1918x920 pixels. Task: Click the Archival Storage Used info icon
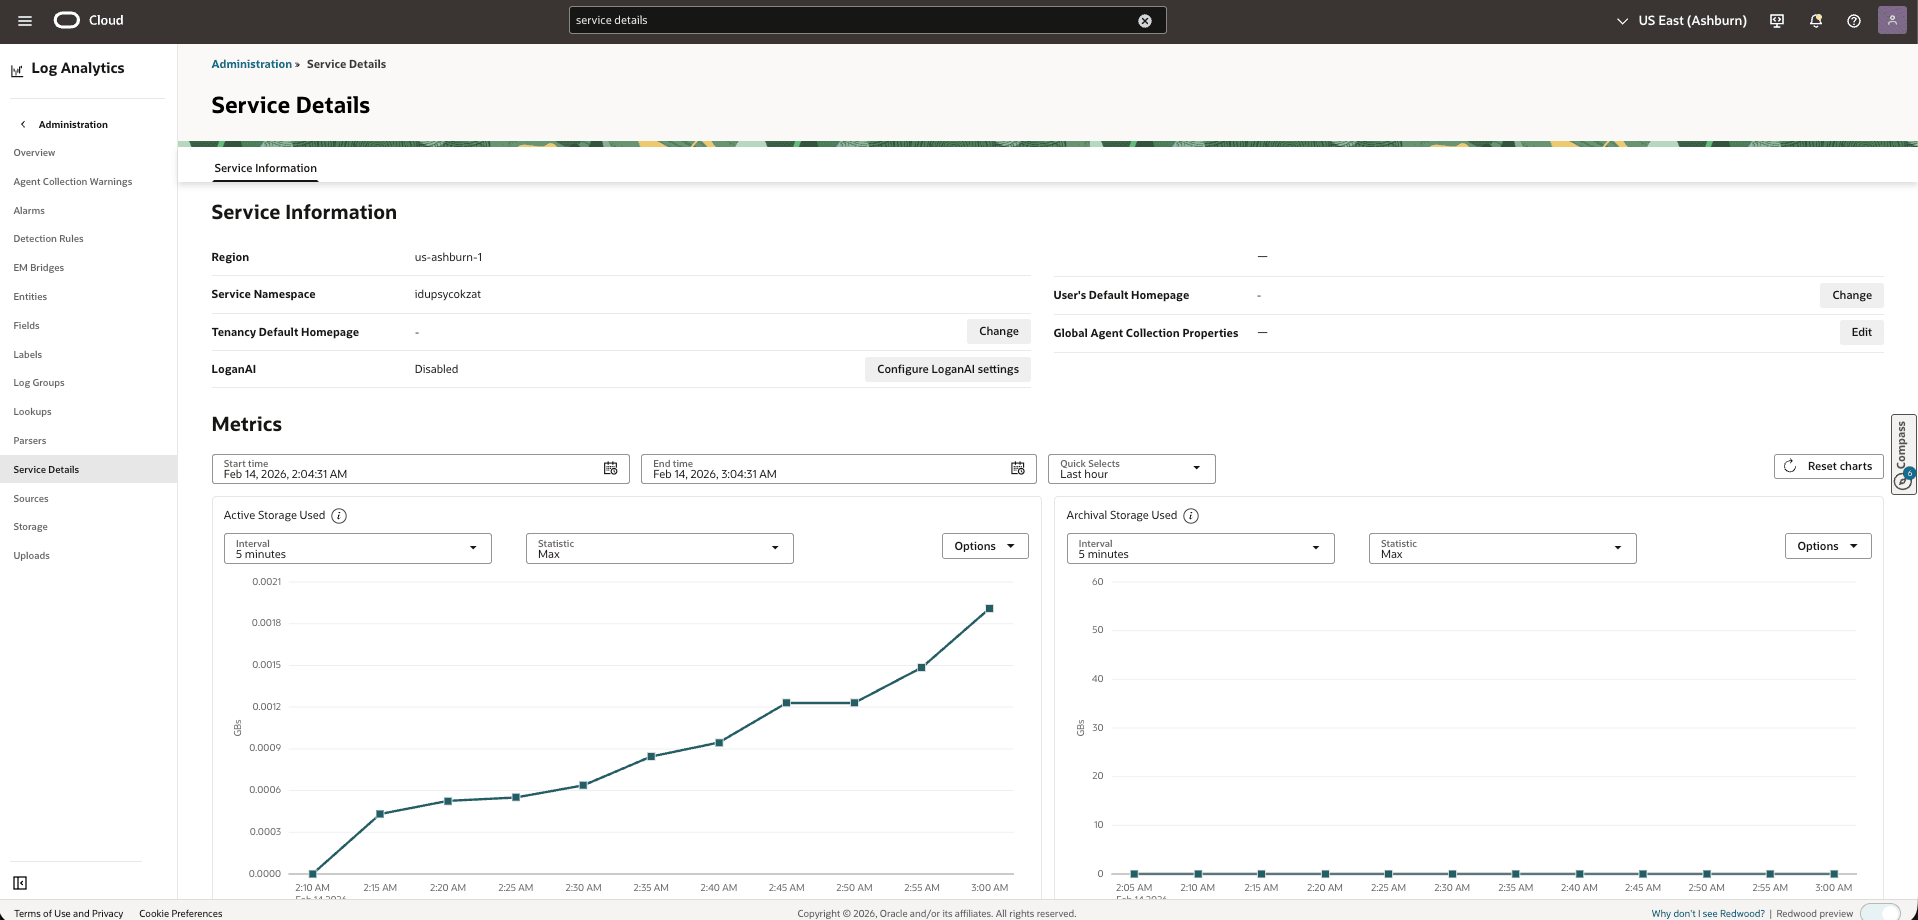pos(1190,515)
